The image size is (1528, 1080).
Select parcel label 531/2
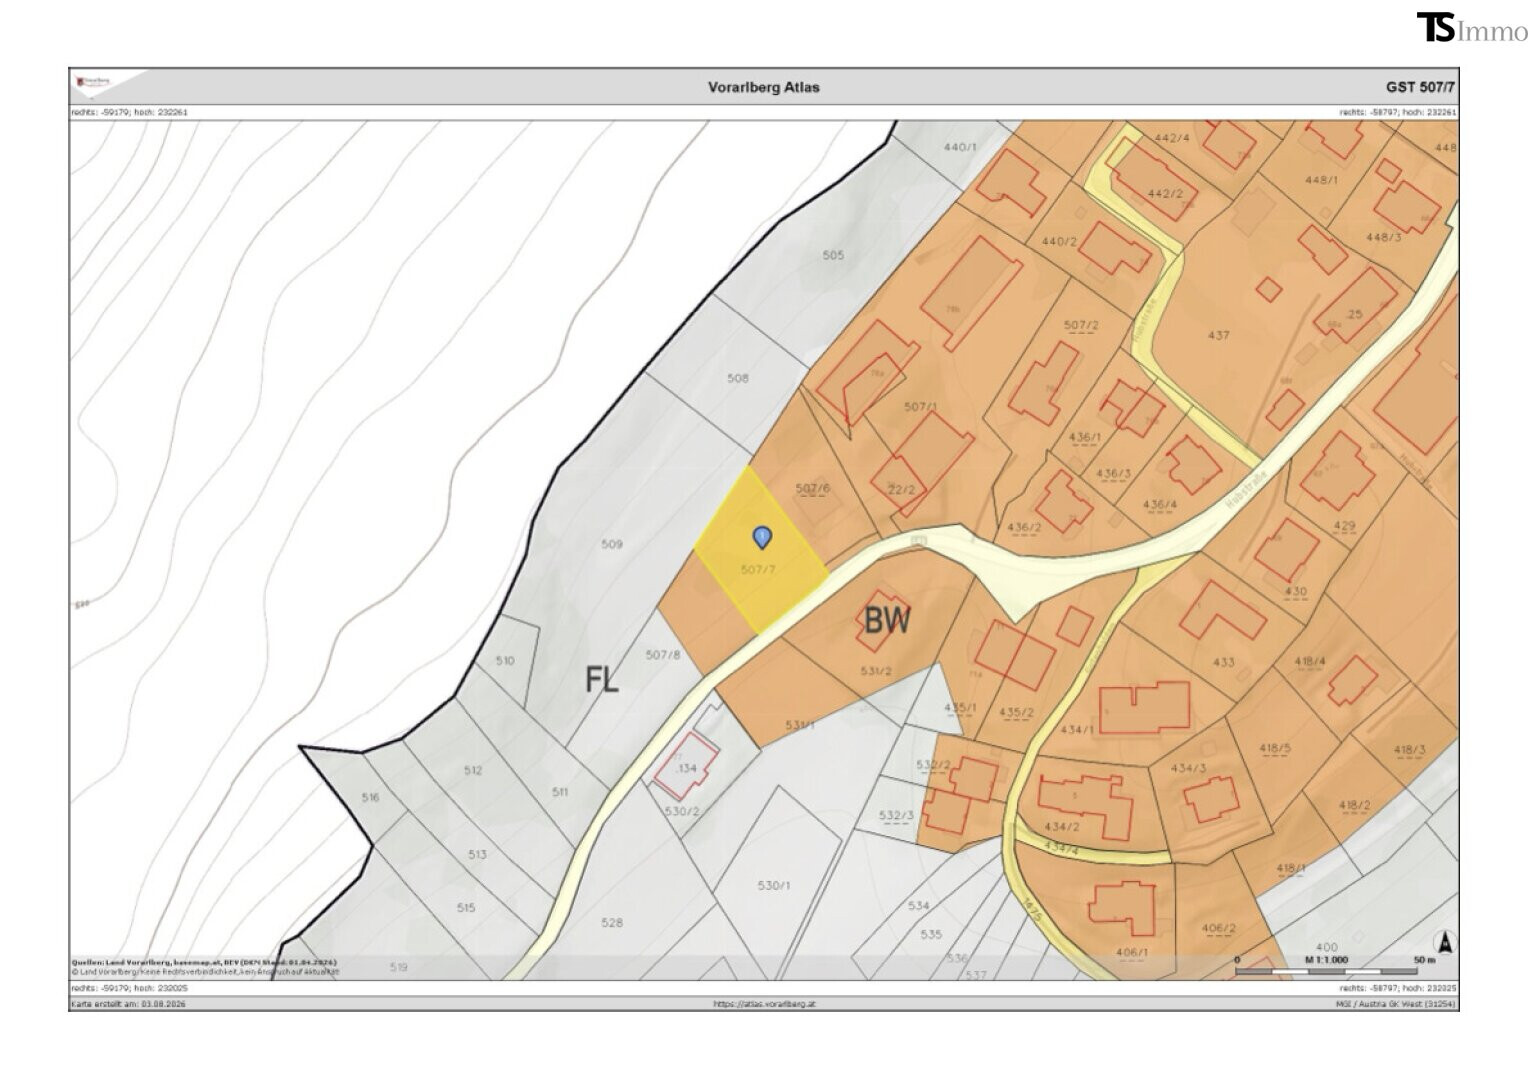point(875,670)
